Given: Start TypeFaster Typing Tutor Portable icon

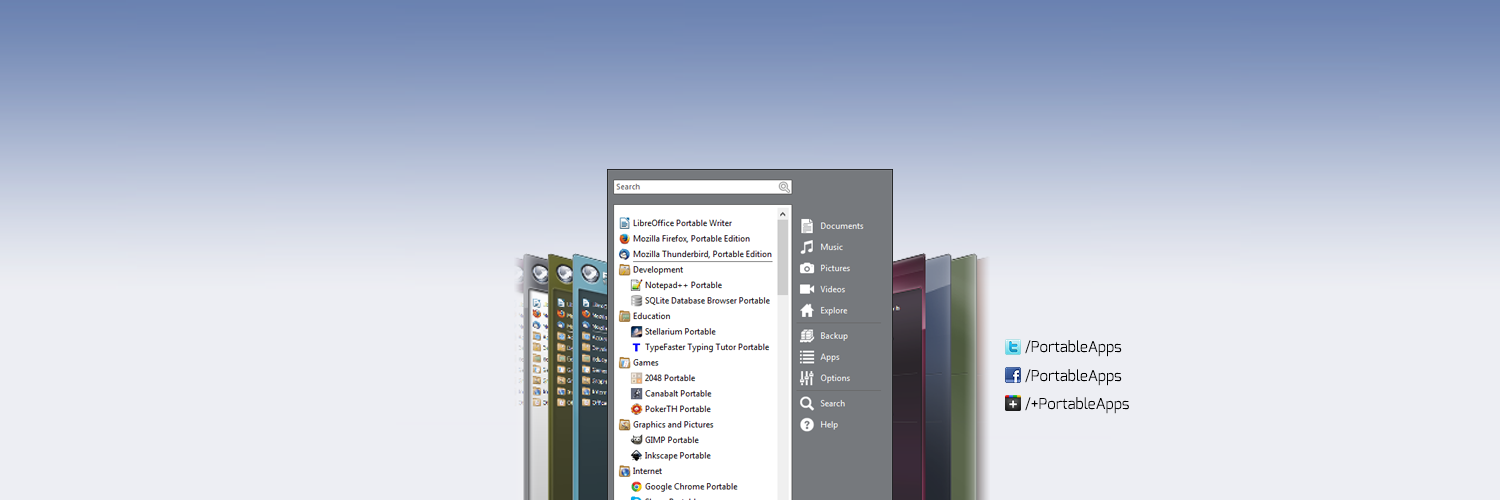Looking at the screenshot, I should click(636, 347).
